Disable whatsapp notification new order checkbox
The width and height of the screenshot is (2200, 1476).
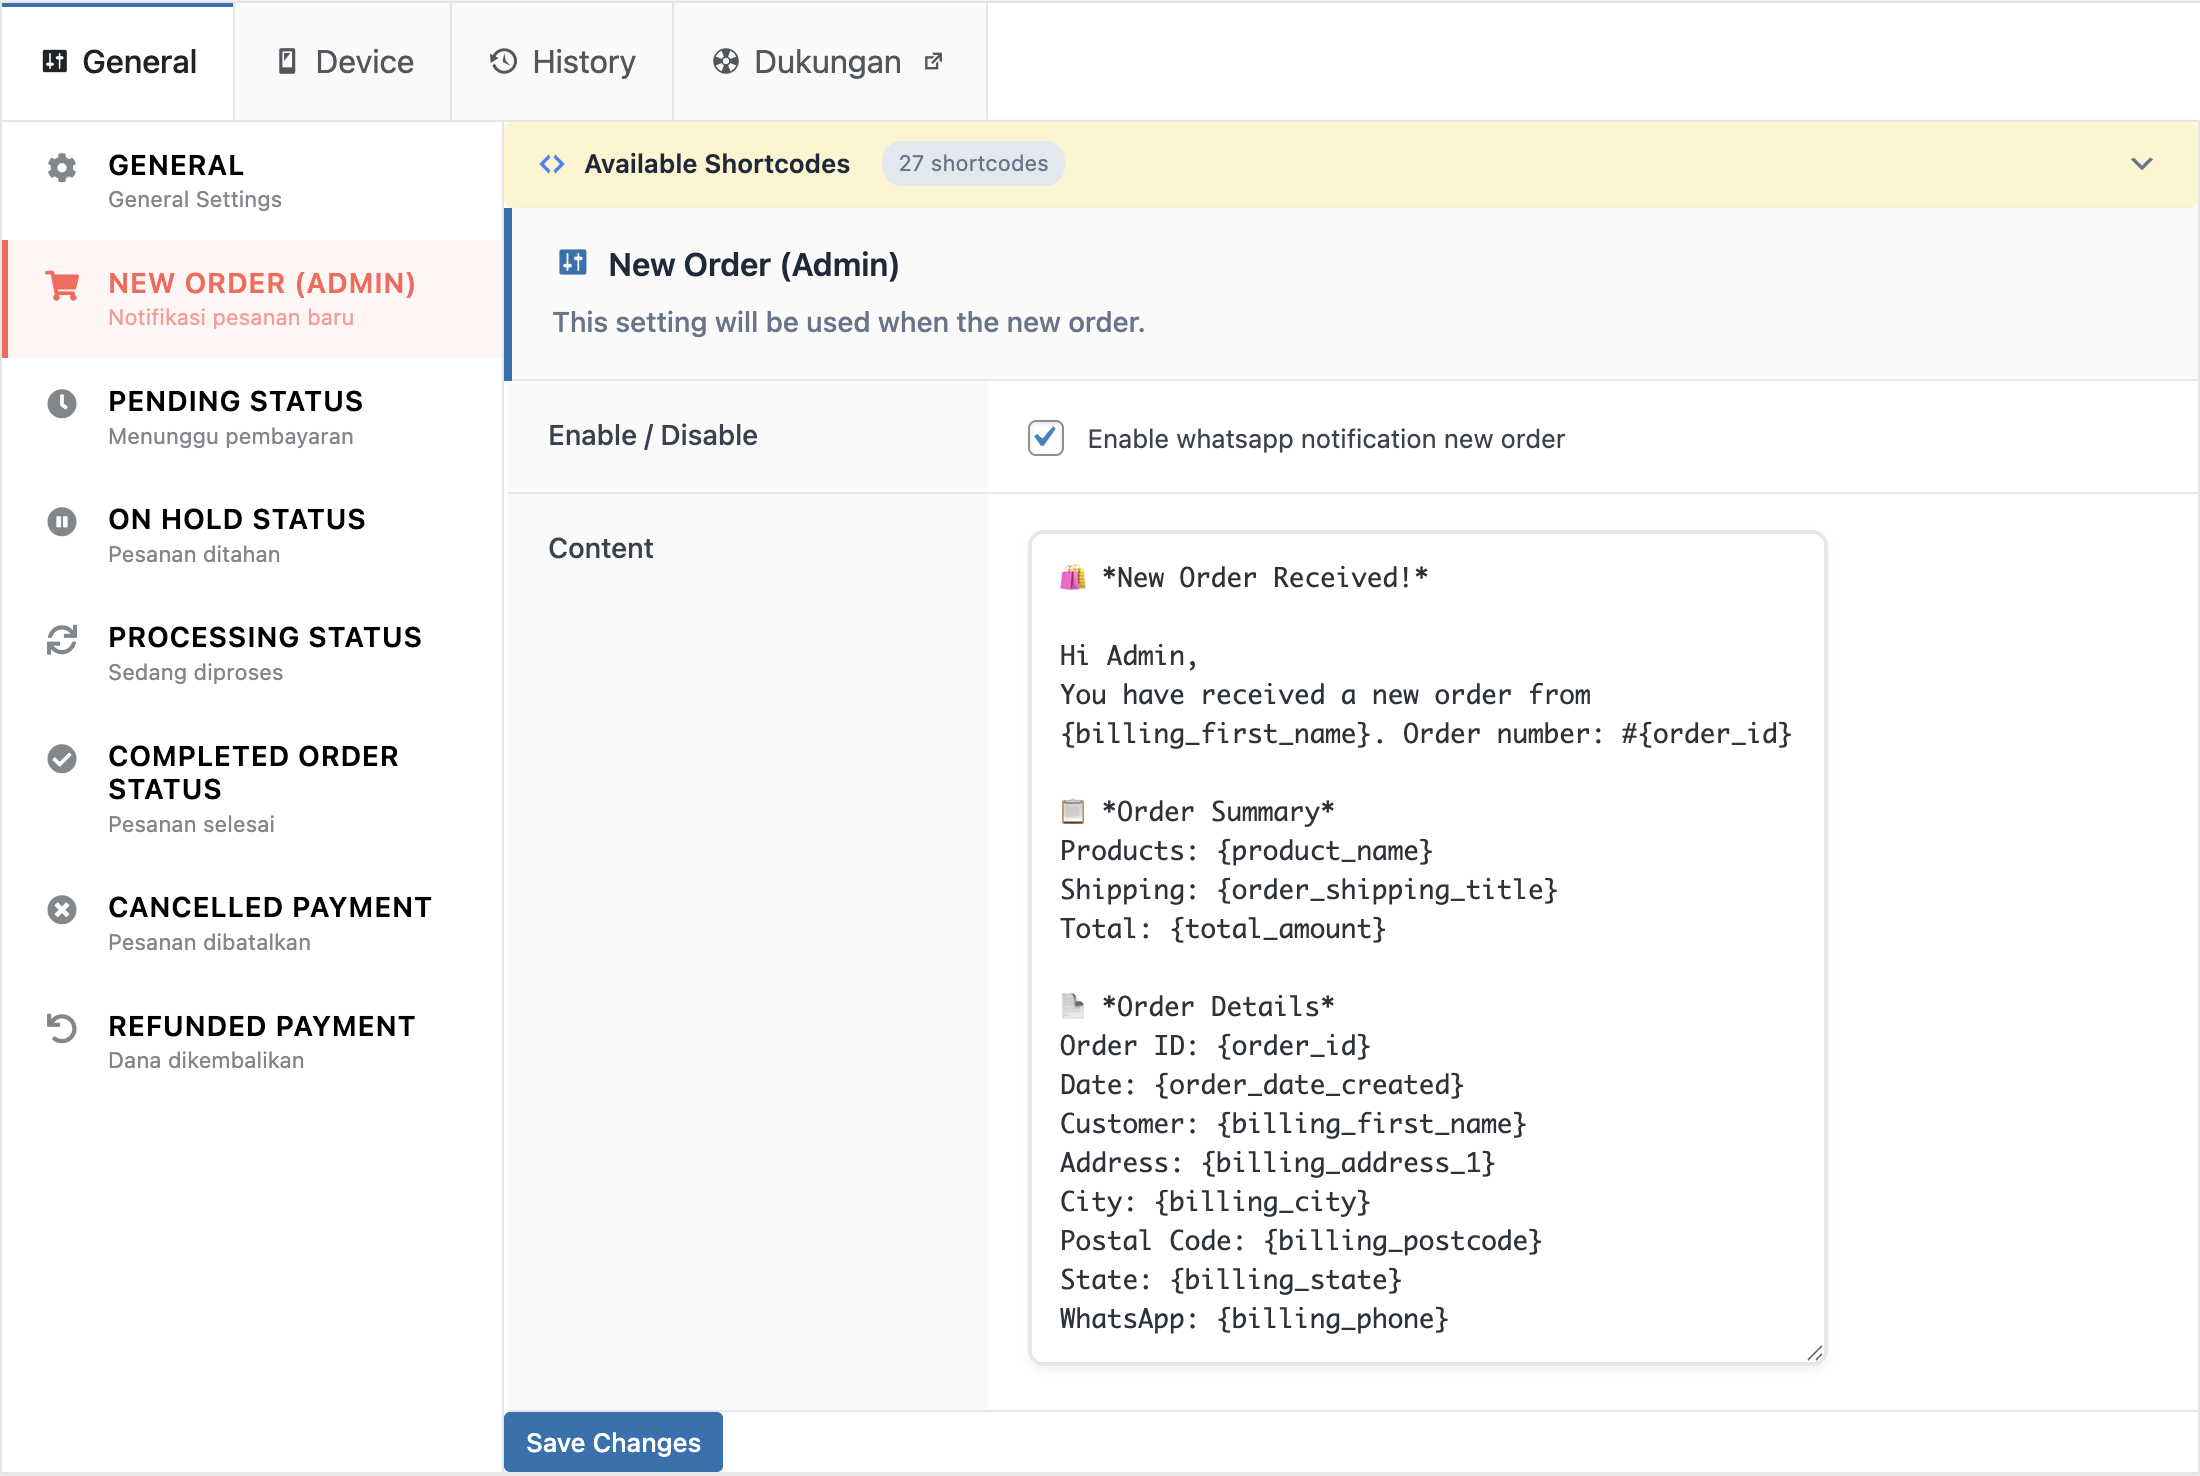(x=1045, y=438)
